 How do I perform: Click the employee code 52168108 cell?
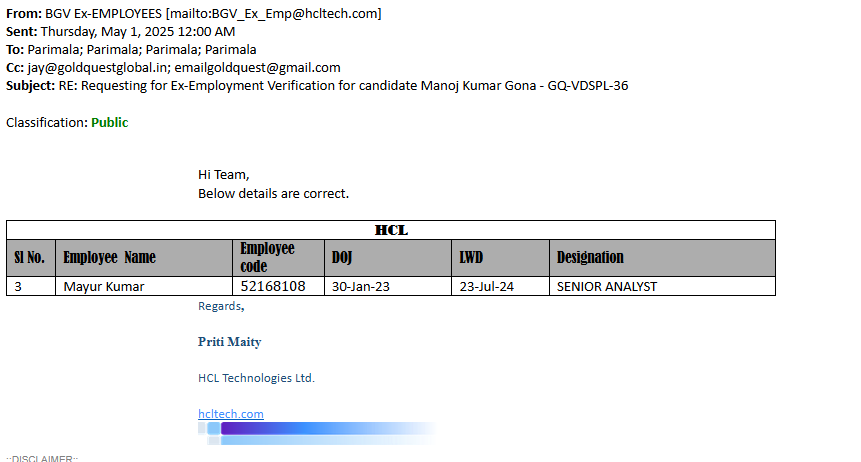[273, 287]
